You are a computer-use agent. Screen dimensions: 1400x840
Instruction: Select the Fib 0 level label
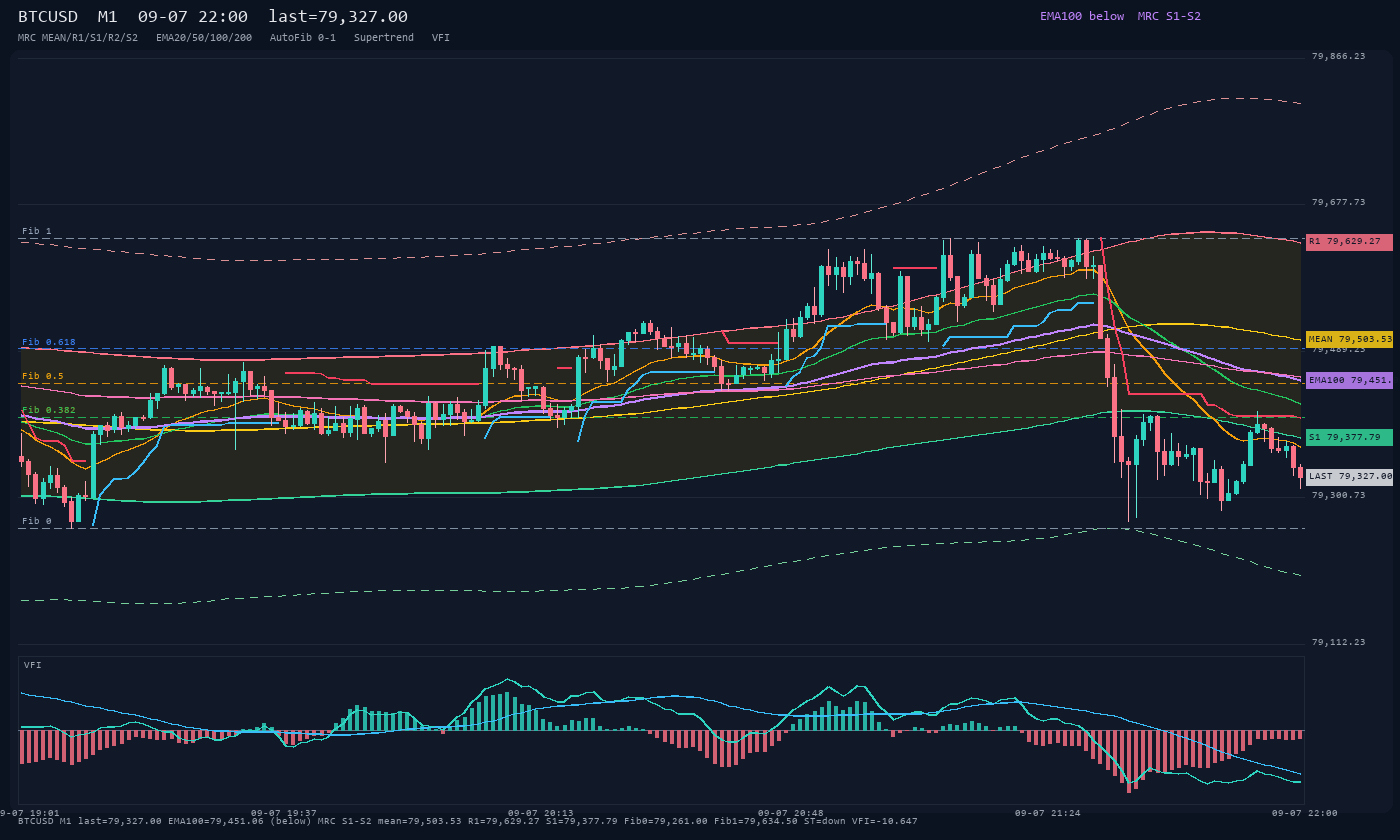coord(37,521)
